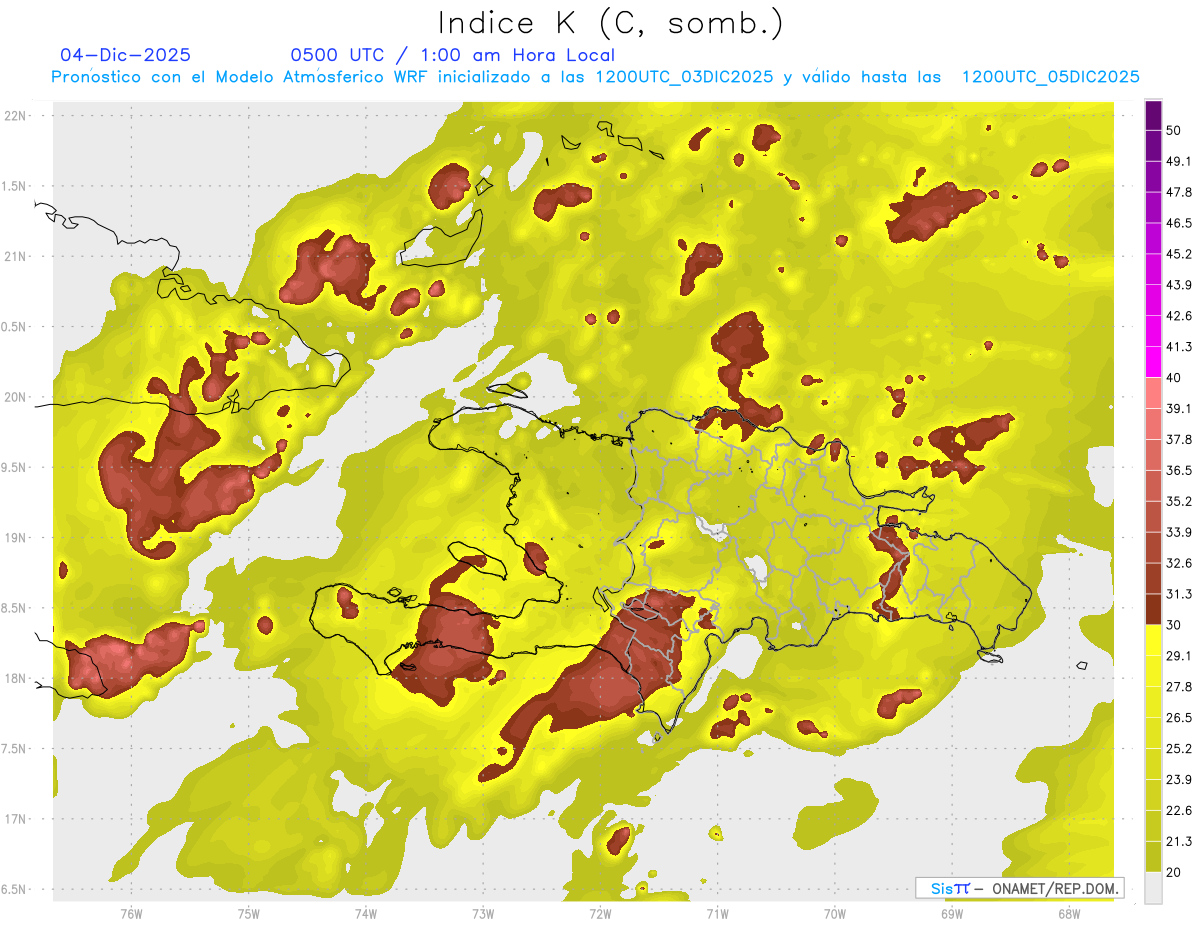The width and height of the screenshot is (1200, 927).
Task: Click legend value '37.8'
Action: 1178,439
